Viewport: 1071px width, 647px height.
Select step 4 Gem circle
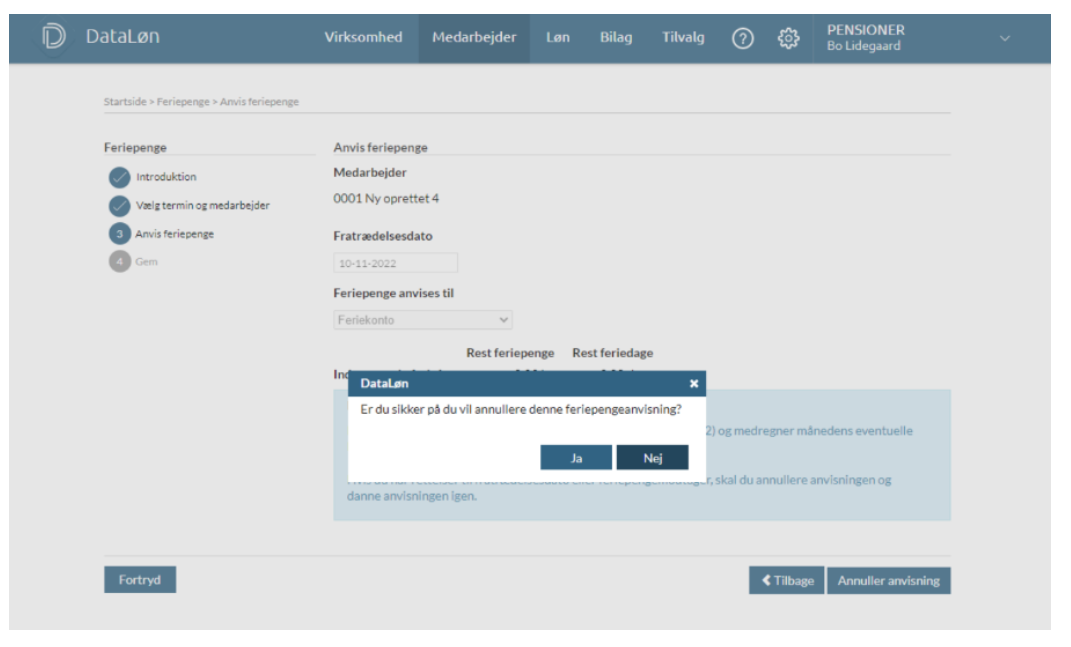119,262
